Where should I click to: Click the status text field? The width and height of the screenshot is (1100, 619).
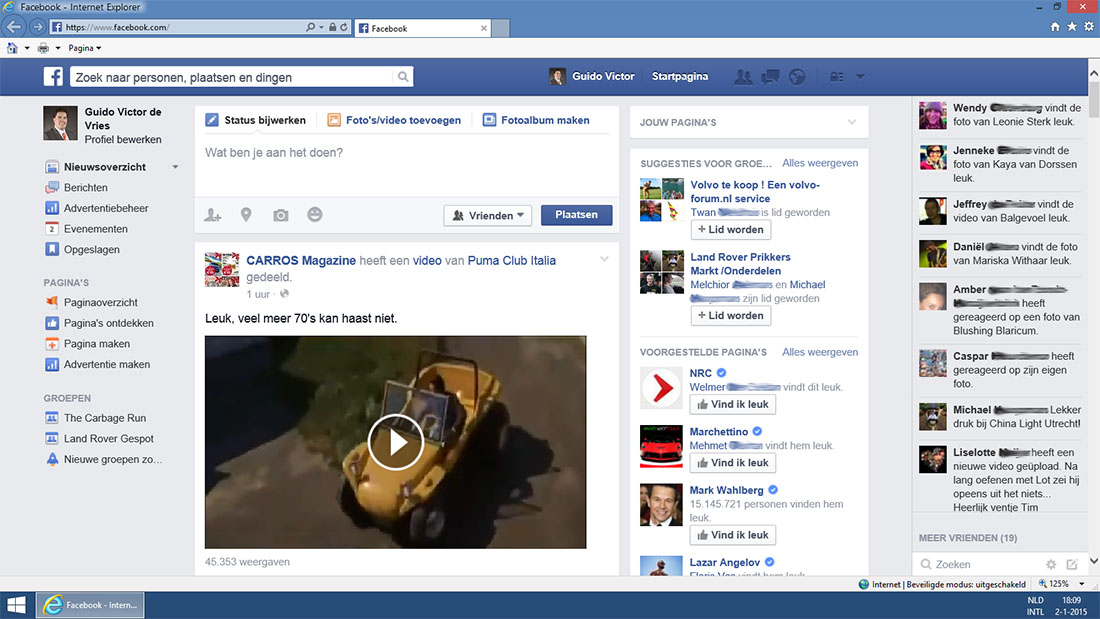click(407, 165)
